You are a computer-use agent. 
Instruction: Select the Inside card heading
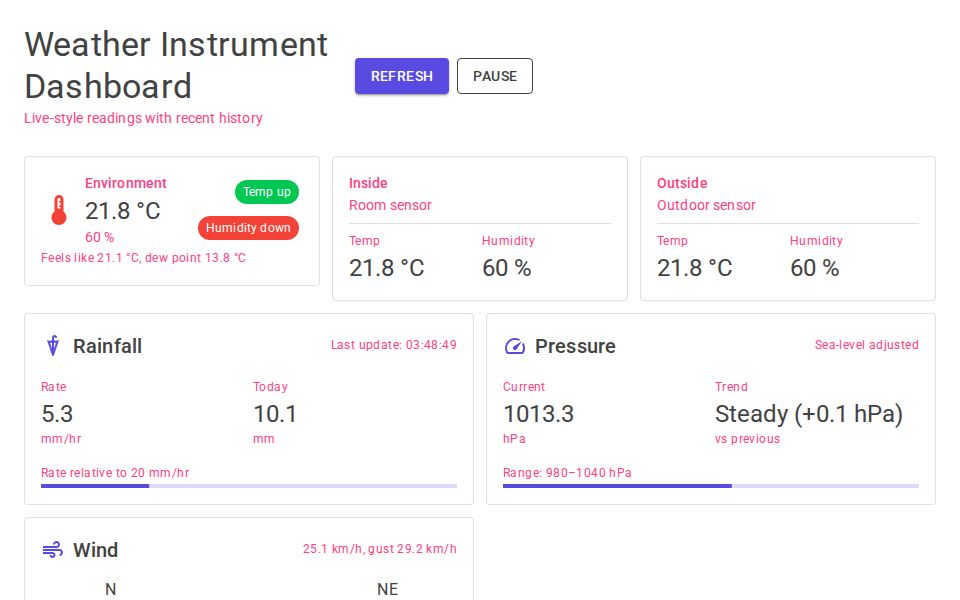click(x=368, y=183)
